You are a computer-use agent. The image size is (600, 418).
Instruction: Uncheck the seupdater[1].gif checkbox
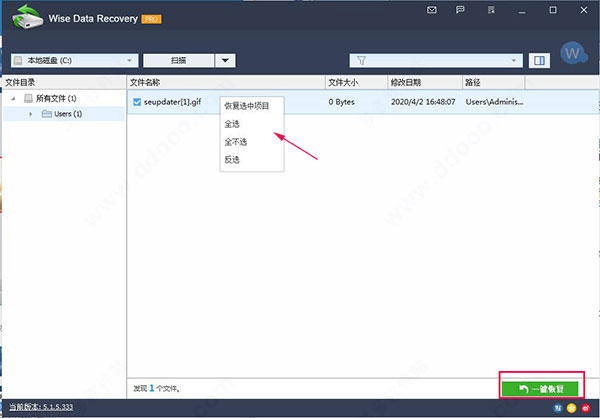137,102
